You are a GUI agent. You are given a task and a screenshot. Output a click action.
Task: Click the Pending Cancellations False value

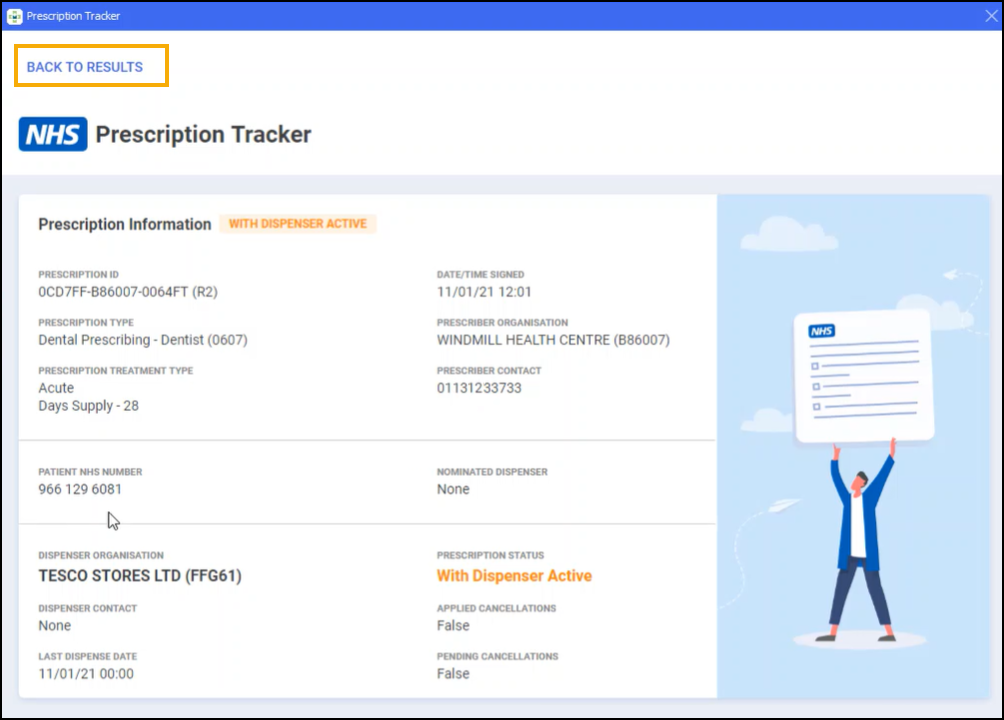coord(453,674)
